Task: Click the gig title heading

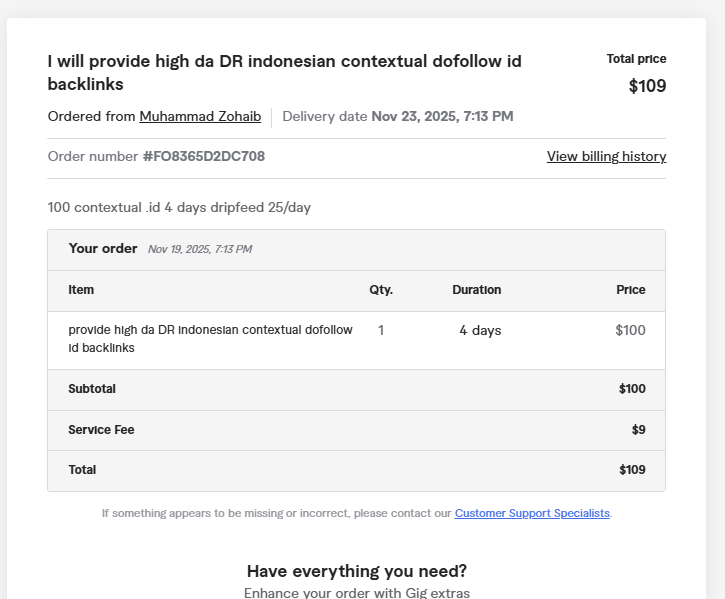Action: click(284, 72)
